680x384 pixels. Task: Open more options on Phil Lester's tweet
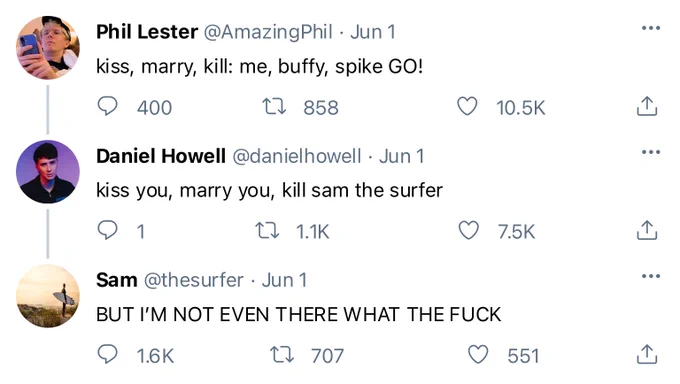point(651,28)
